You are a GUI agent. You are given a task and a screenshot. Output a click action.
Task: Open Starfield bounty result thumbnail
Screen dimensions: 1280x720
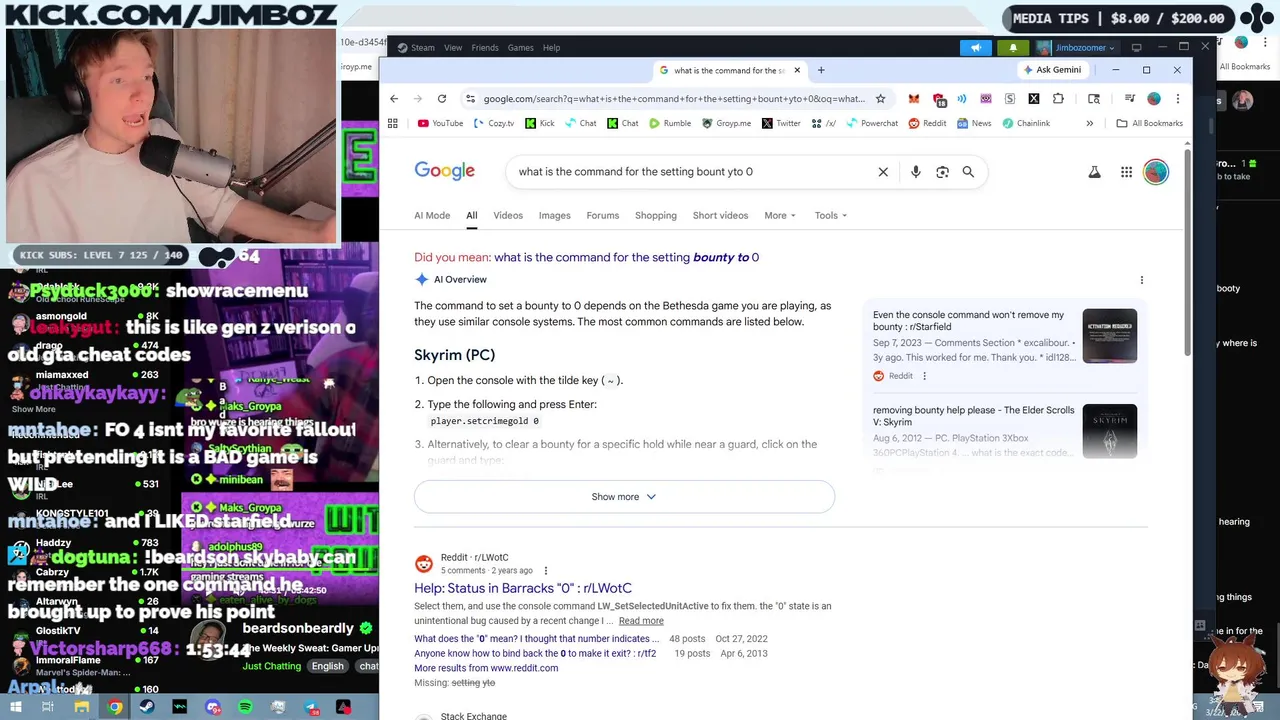pyautogui.click(x=1110, y=336)
